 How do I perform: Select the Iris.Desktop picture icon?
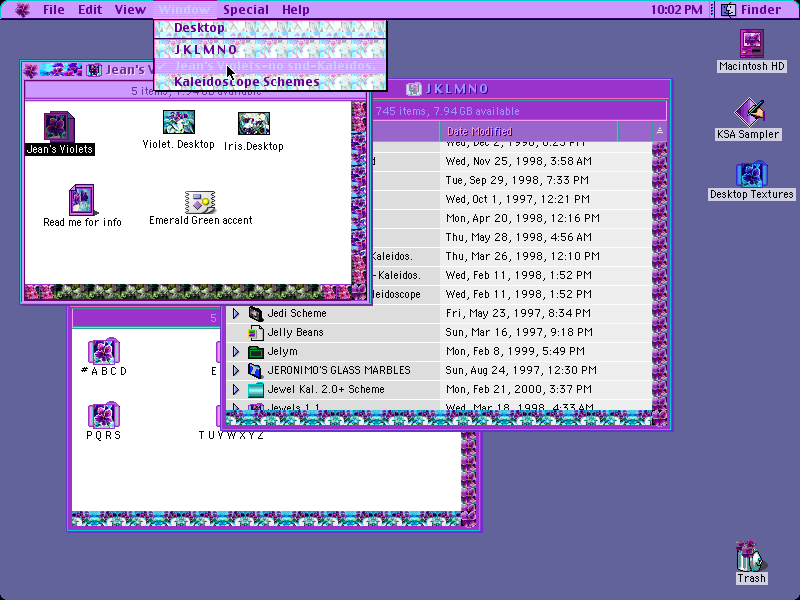254,123
